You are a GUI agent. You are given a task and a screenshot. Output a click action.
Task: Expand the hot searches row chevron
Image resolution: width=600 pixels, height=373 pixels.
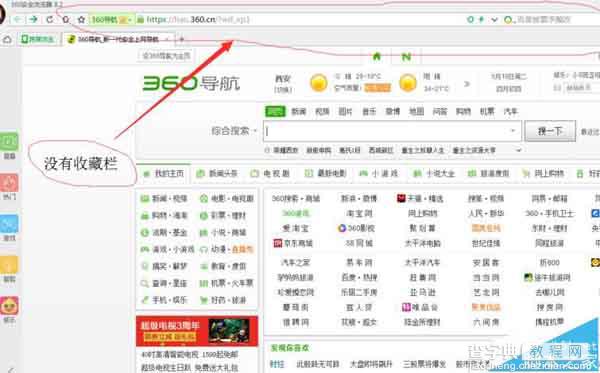[x=519, y=150]
